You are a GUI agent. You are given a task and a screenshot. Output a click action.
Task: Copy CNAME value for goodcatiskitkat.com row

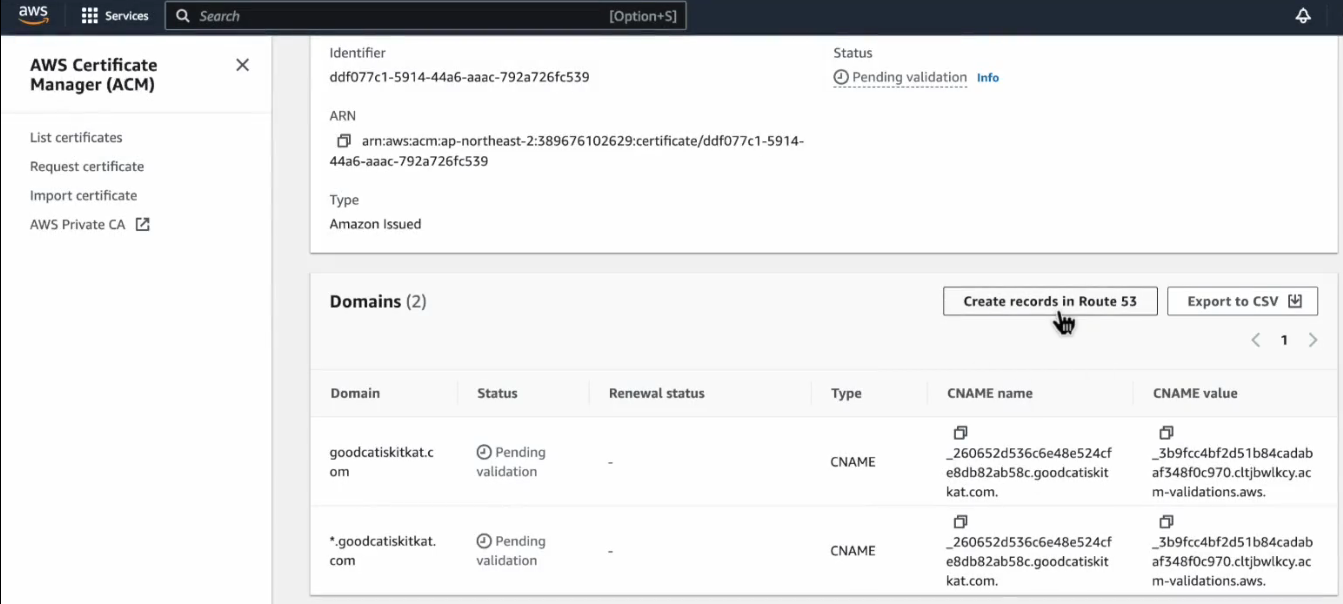click(x=1166, y=433)
